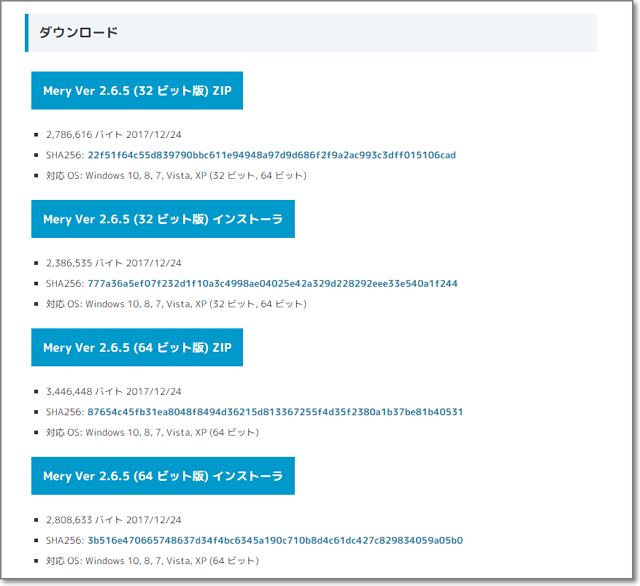640x586 pixels.
Task: Click the 2,808,633 バイト file size text
Action: click(x=84, y=520)
